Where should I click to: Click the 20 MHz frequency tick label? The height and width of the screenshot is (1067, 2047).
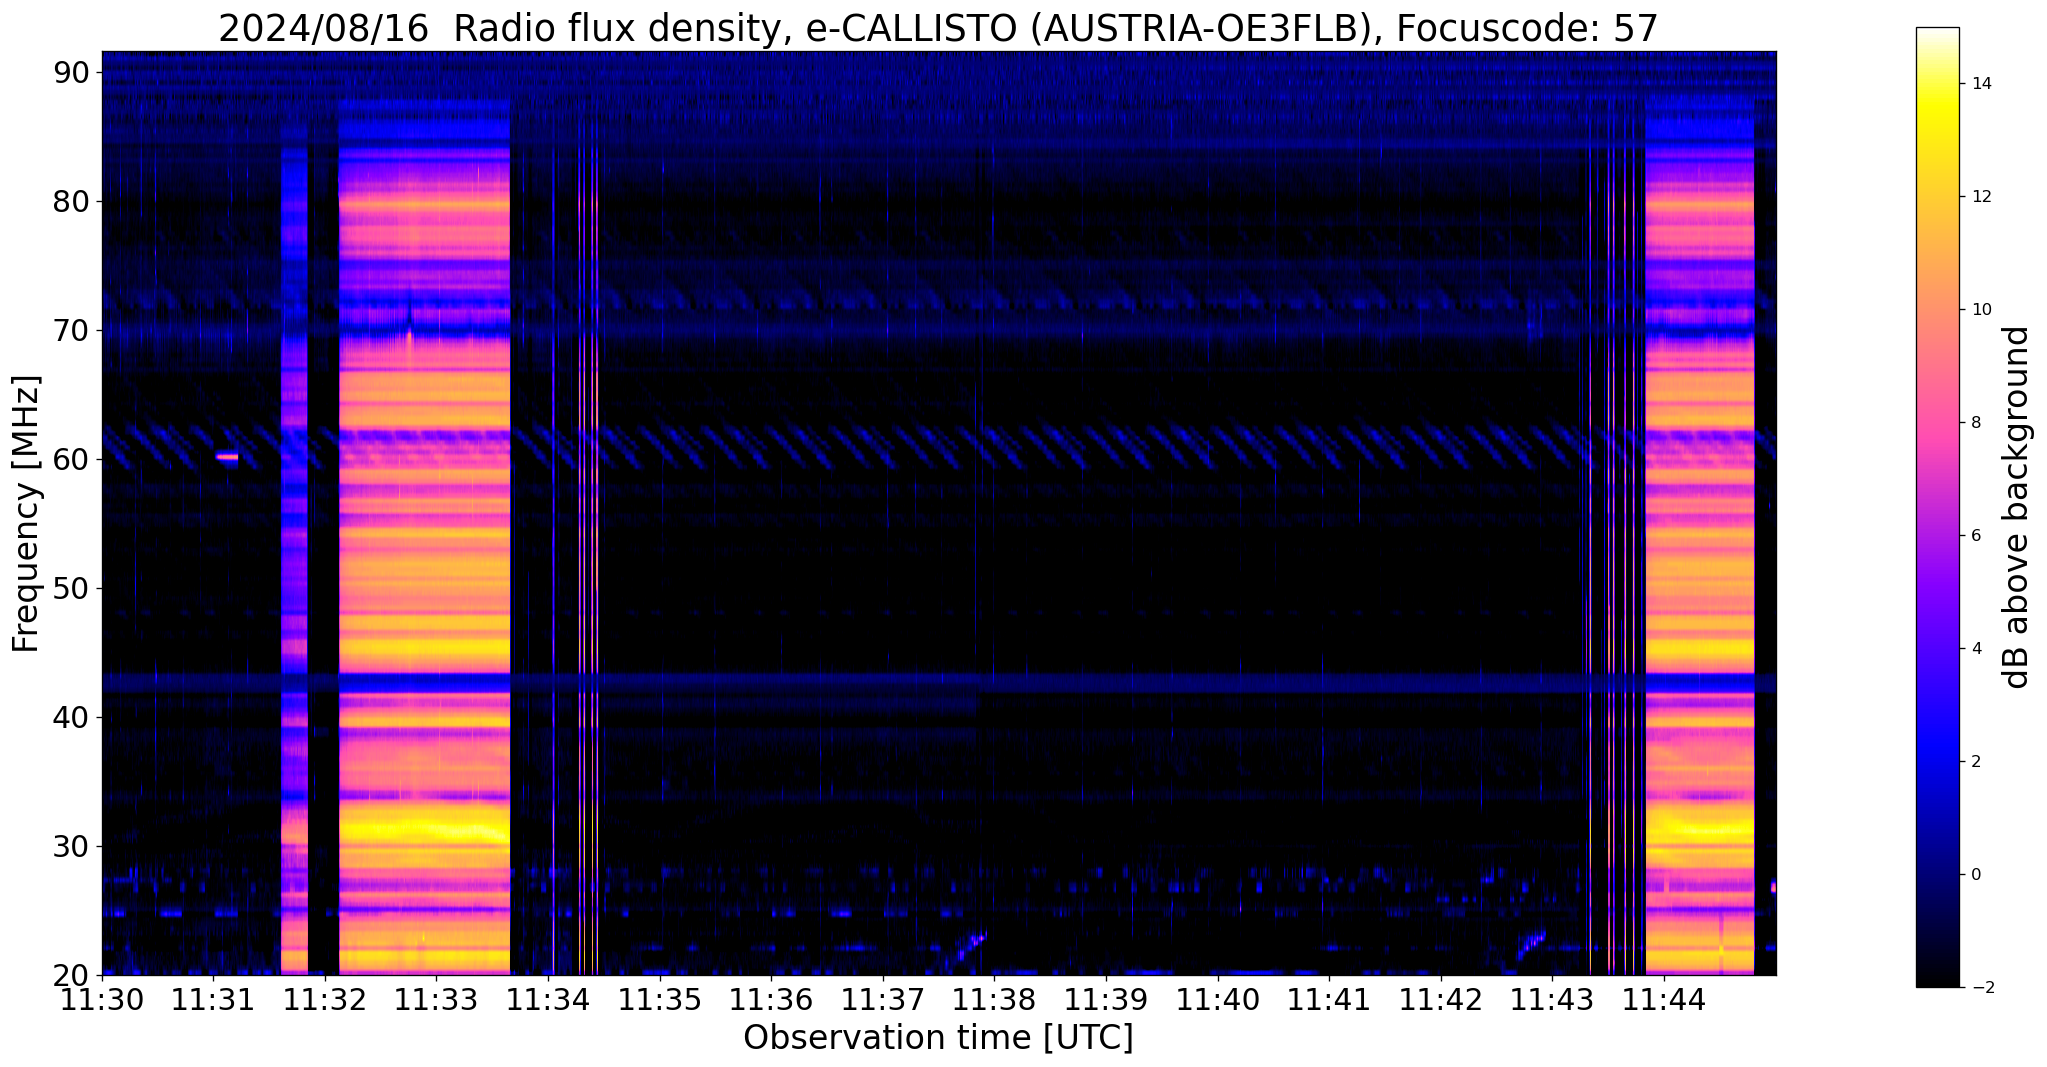tap(72, 975)
